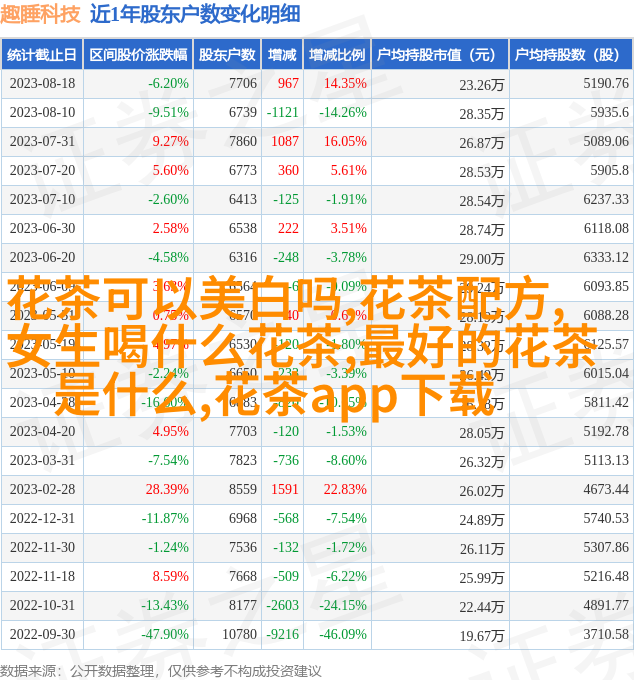Select the 10780 shareholder count cell
The width and height of the screenshot is (634, 680).
(x=239, y=635)
